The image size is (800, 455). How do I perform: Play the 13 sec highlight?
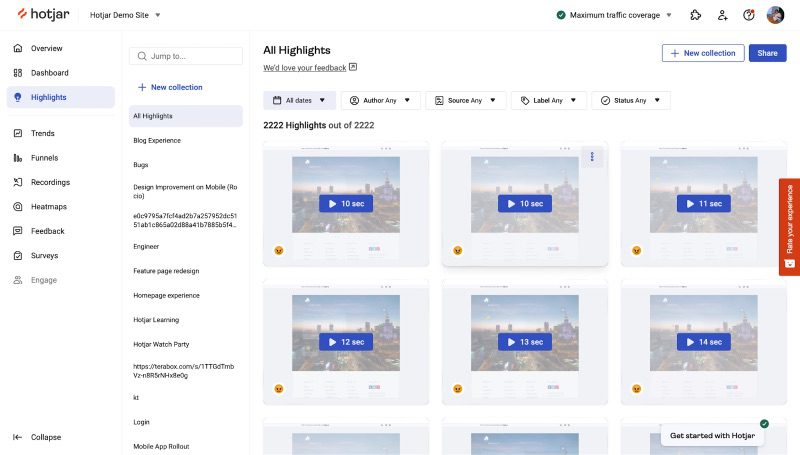pos(524,342)
